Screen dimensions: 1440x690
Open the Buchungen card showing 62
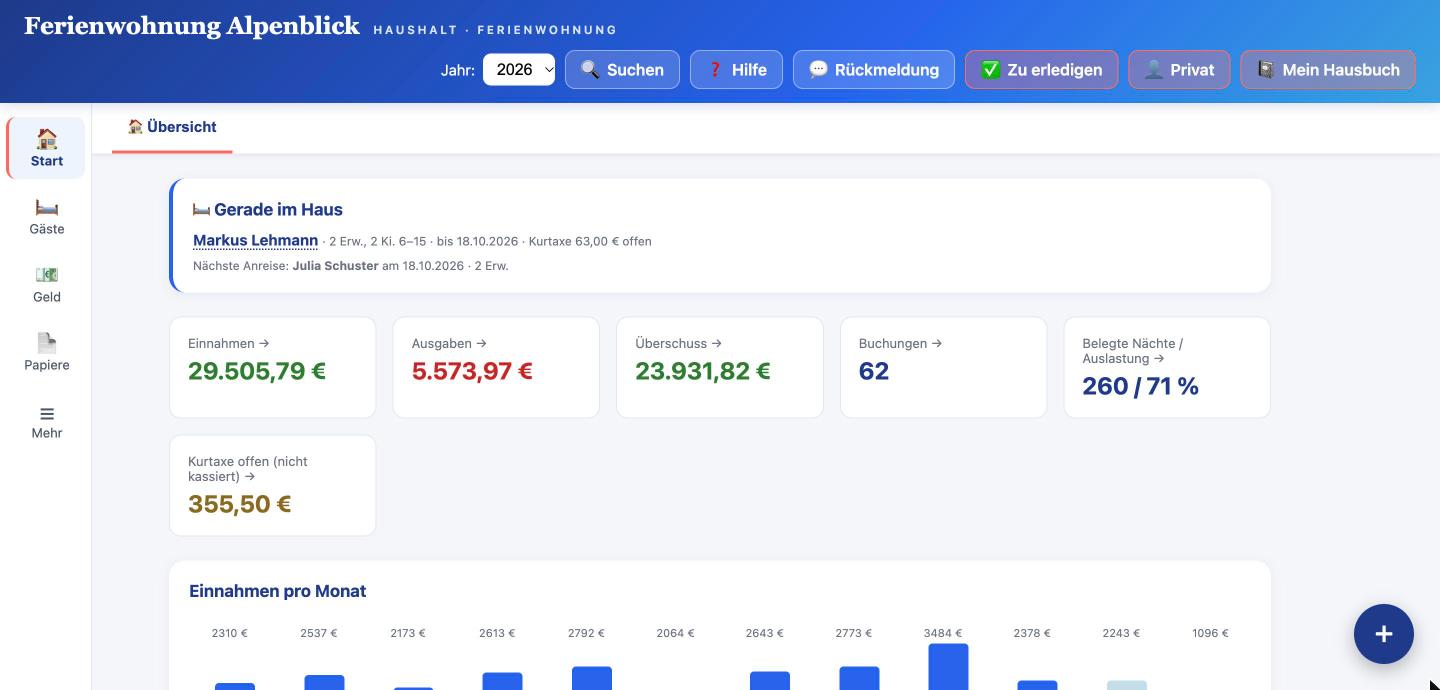(943, 367)
